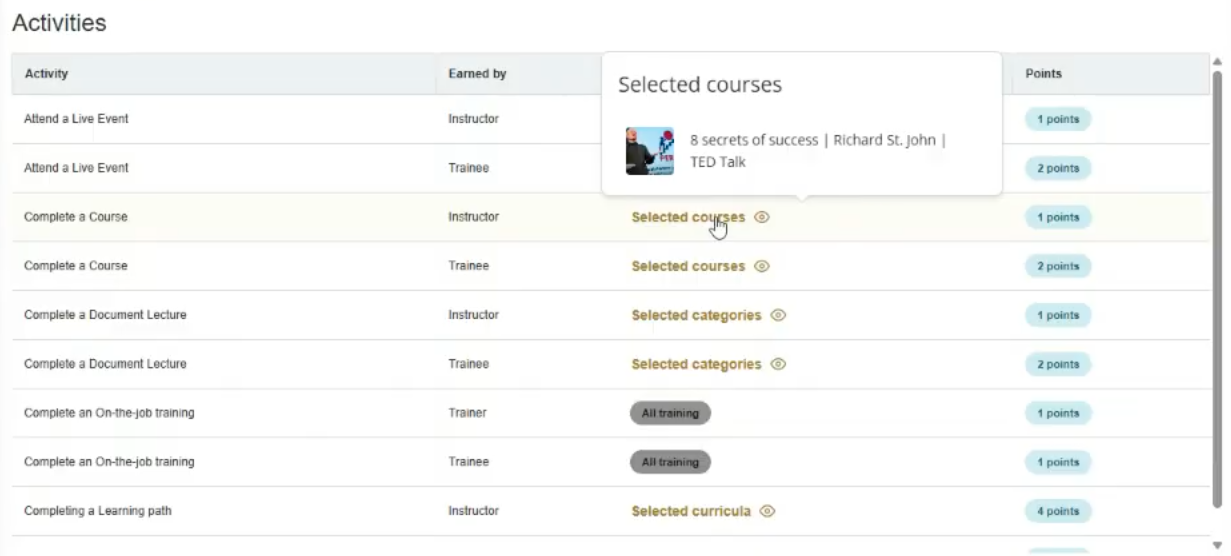Open Selected categories link for Trainee Document Lecture

(696, 364)
